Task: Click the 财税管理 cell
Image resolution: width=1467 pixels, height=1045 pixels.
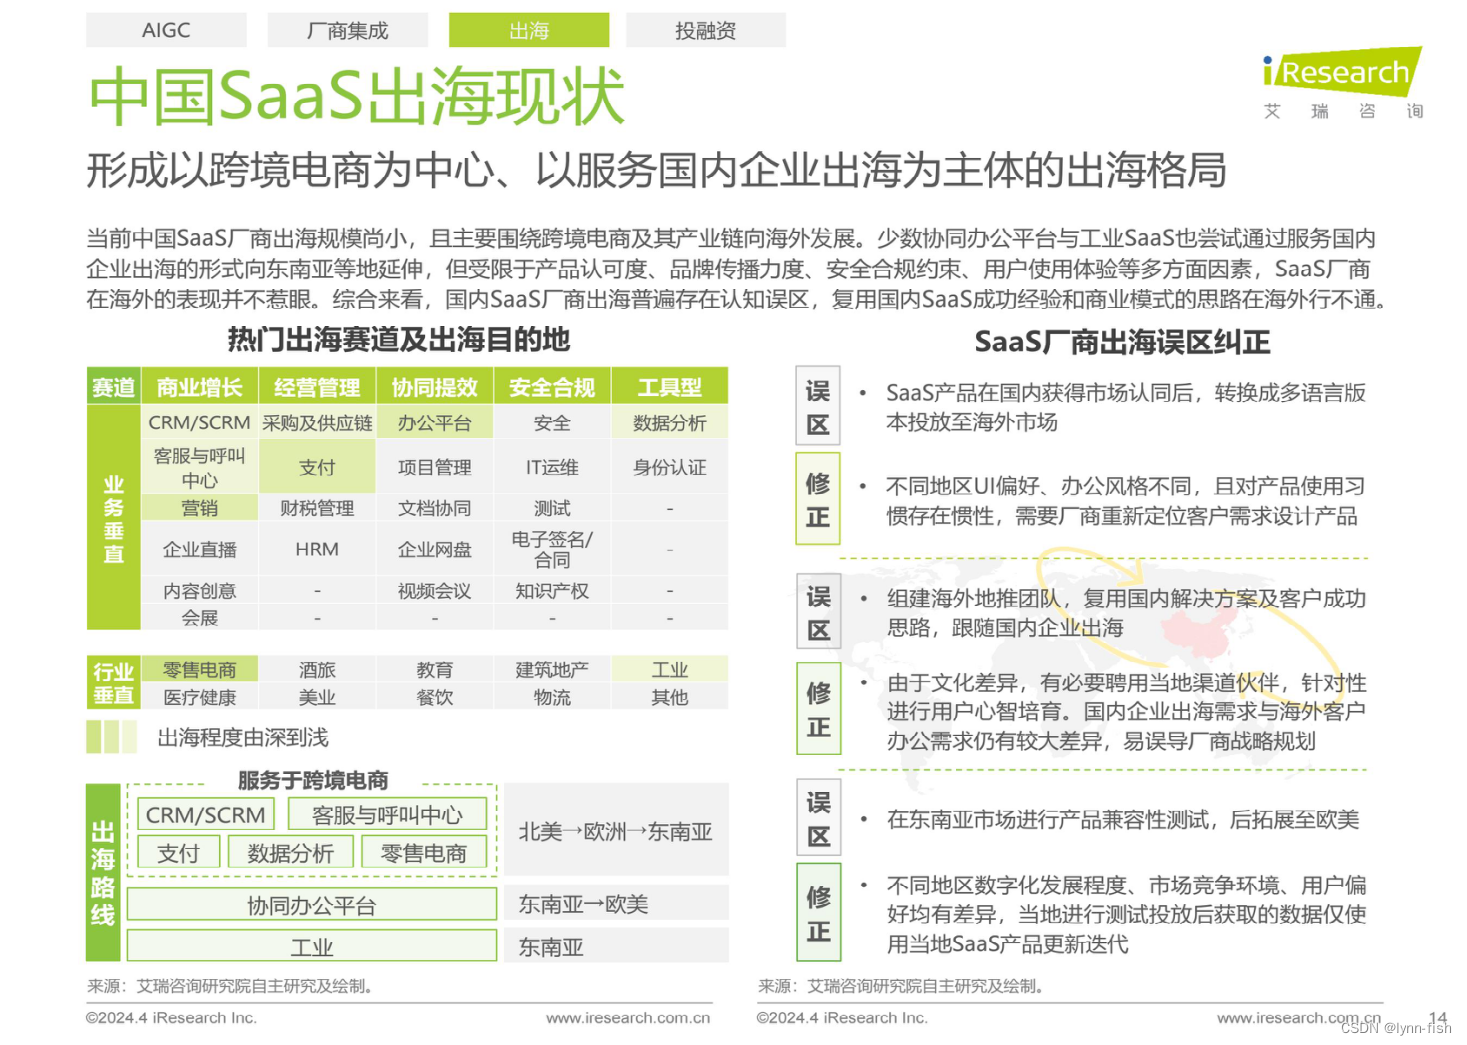Action: click(x=317, y=508)
